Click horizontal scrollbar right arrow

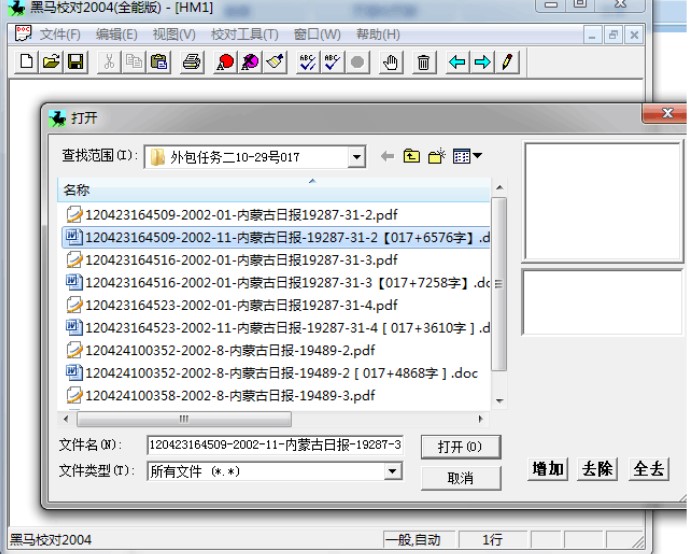tap(480, 419)
